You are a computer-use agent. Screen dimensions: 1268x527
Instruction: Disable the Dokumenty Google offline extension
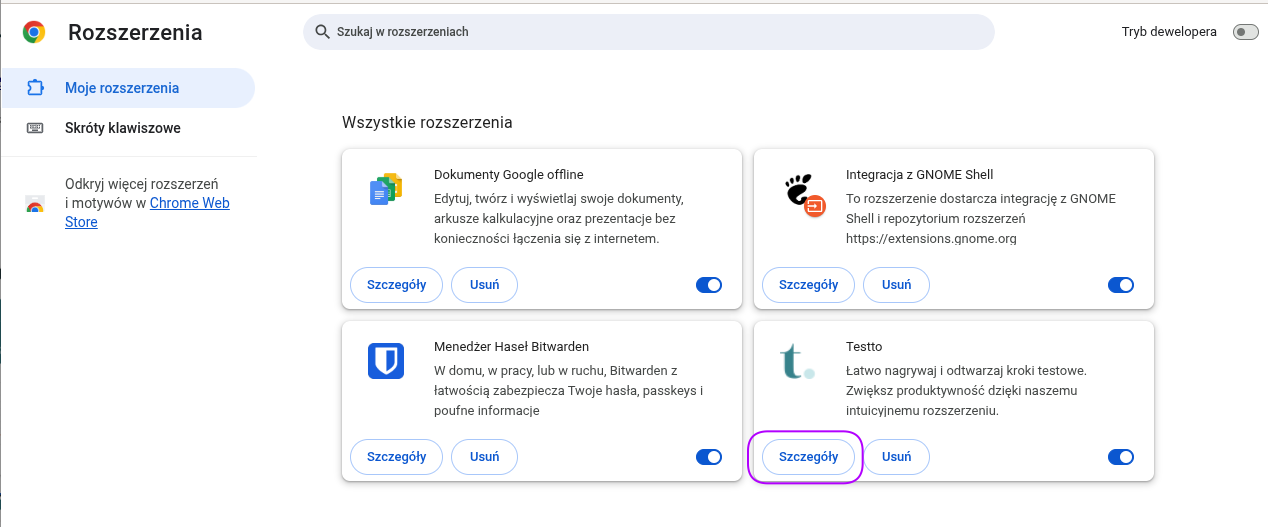[x=708, y=285]
